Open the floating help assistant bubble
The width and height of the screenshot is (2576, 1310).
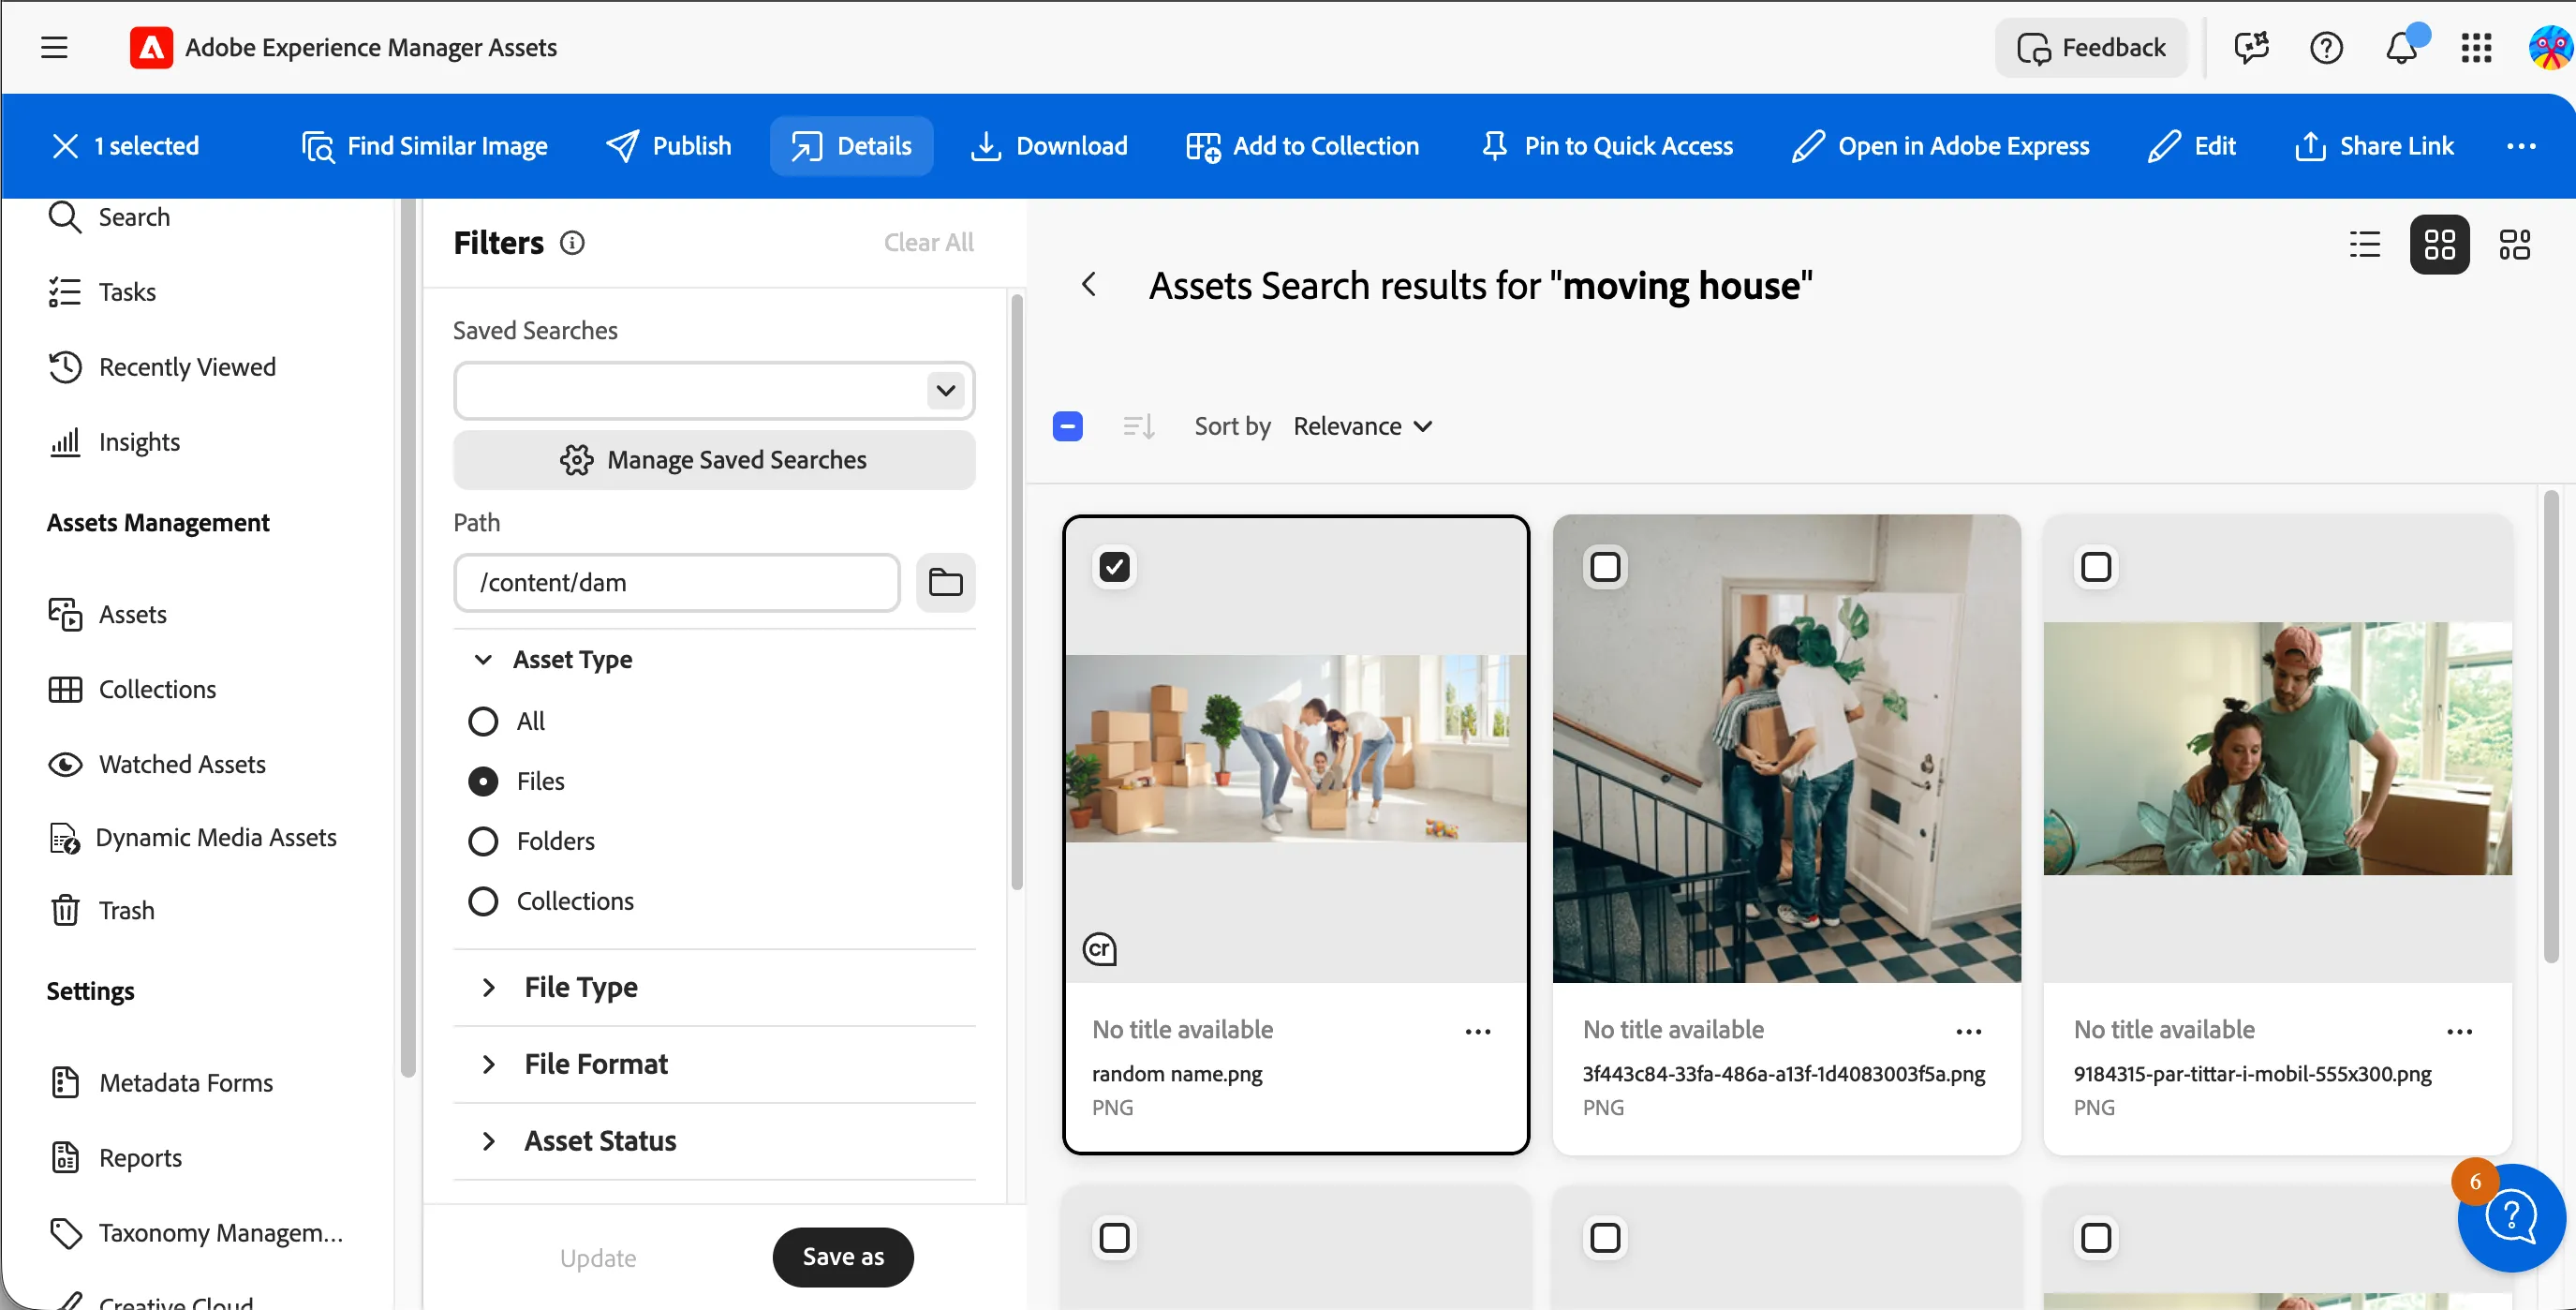coord(2511,1217)
